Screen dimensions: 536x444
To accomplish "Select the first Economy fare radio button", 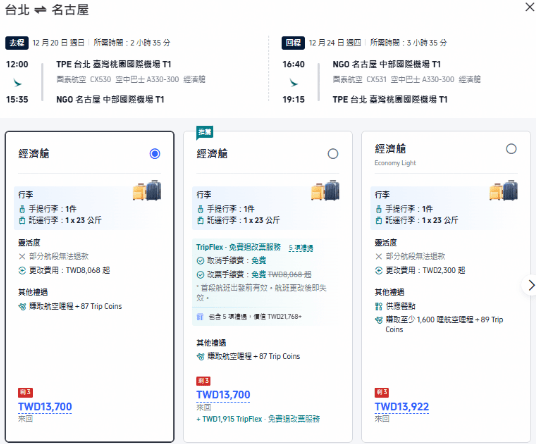I will (155, 154).
